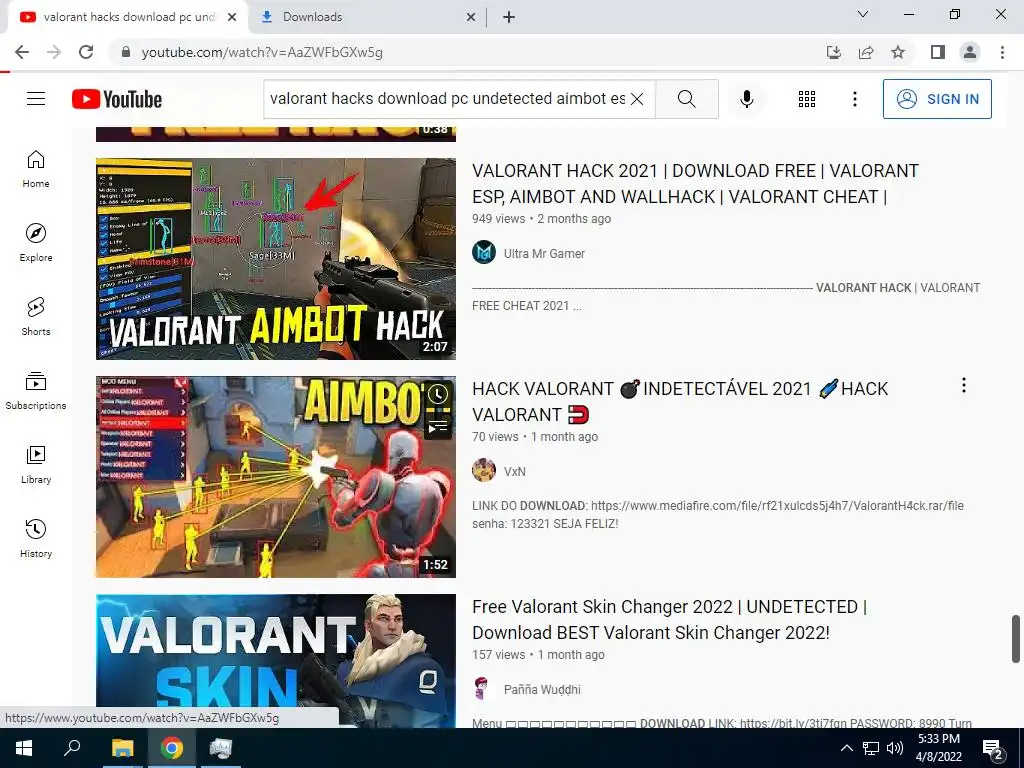The image size is (1024, 768).
Task: Click the magnifier search button
Action: click(686, 99)
